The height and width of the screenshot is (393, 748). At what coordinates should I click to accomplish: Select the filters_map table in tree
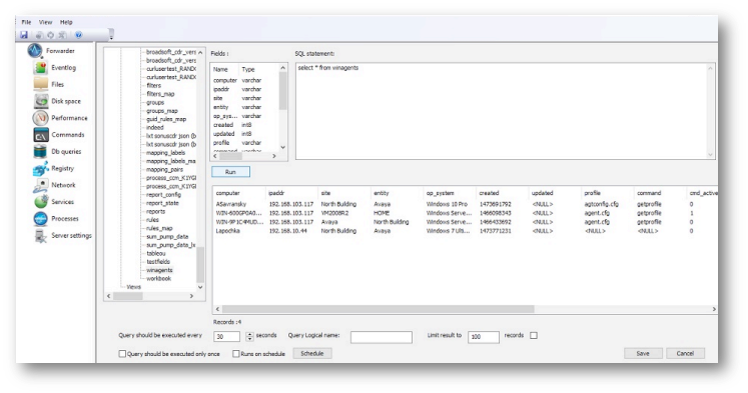click(x=161, y=94)
